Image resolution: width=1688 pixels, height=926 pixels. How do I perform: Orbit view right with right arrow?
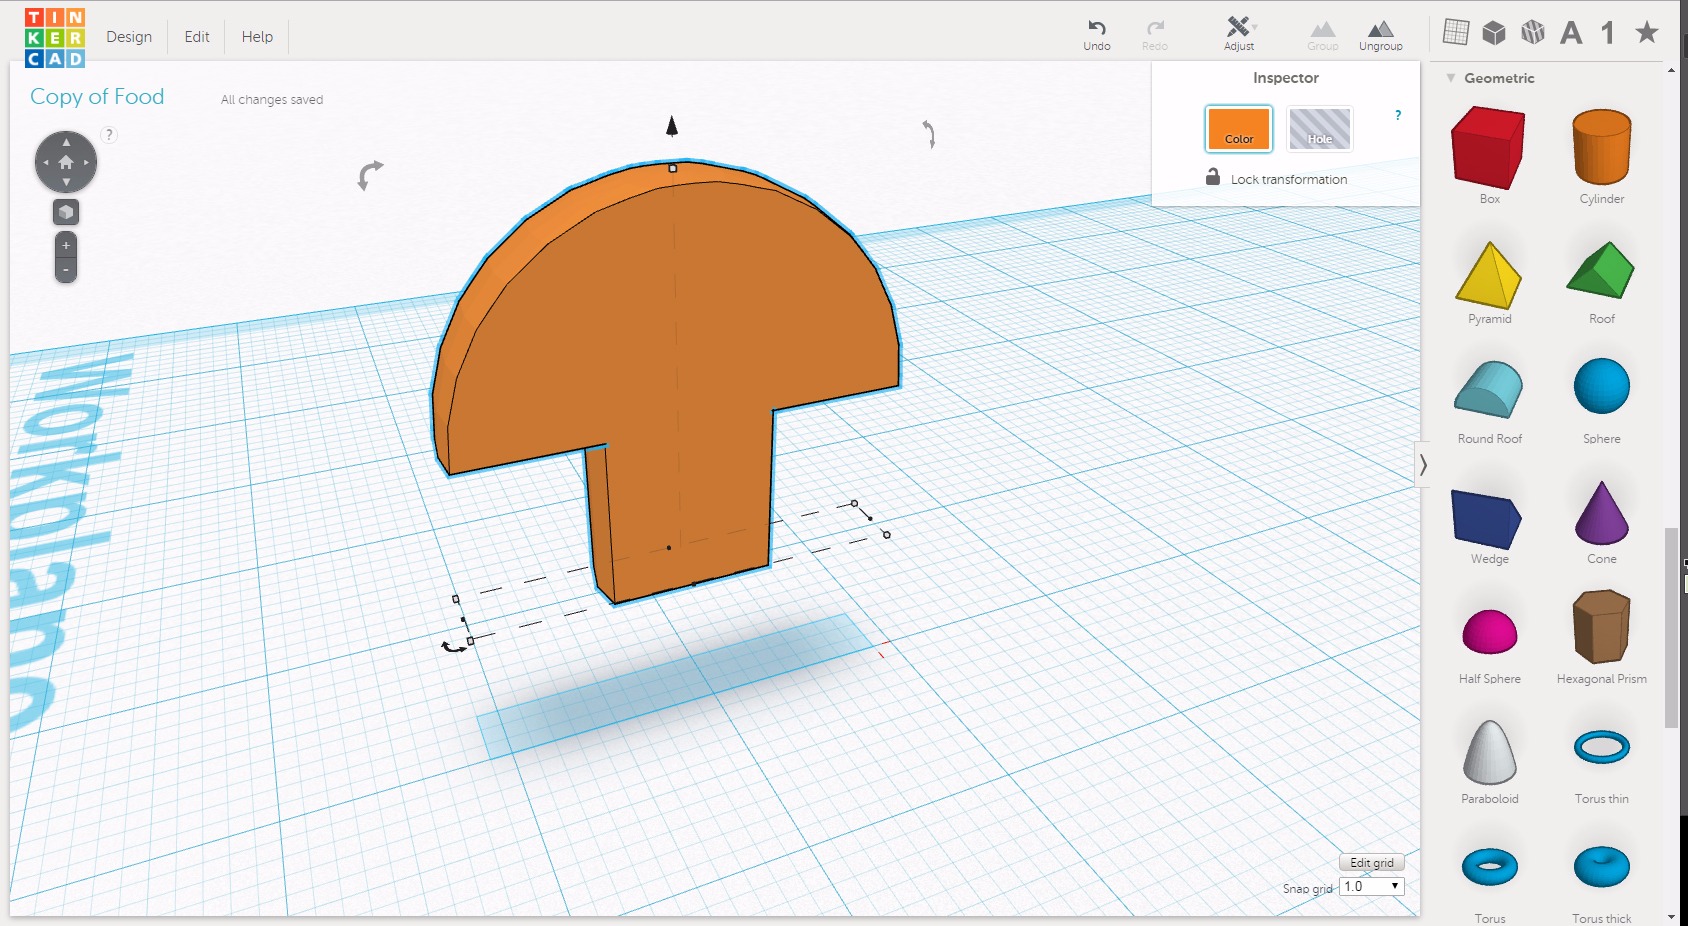pos(87,162)
